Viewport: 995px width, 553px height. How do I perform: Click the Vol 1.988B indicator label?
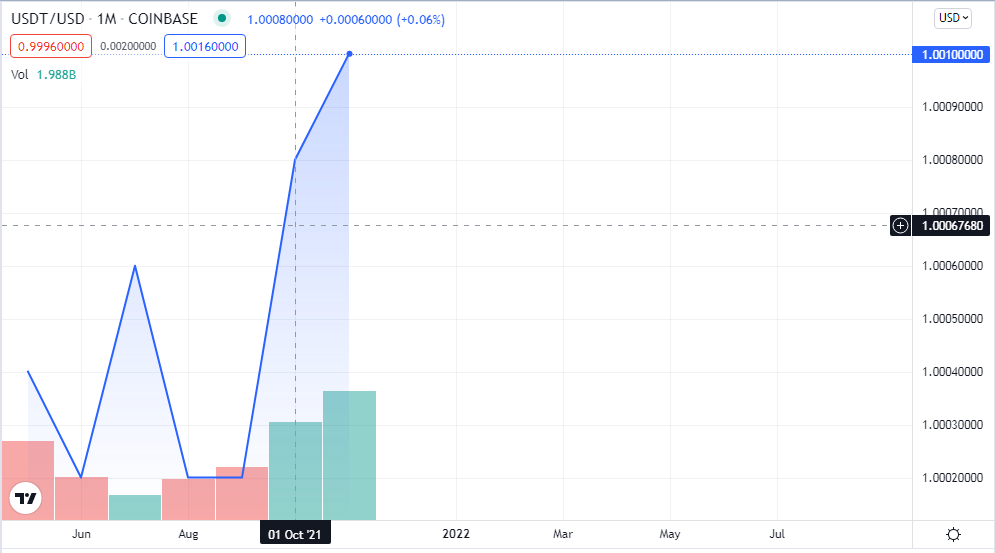coord(44,75)
